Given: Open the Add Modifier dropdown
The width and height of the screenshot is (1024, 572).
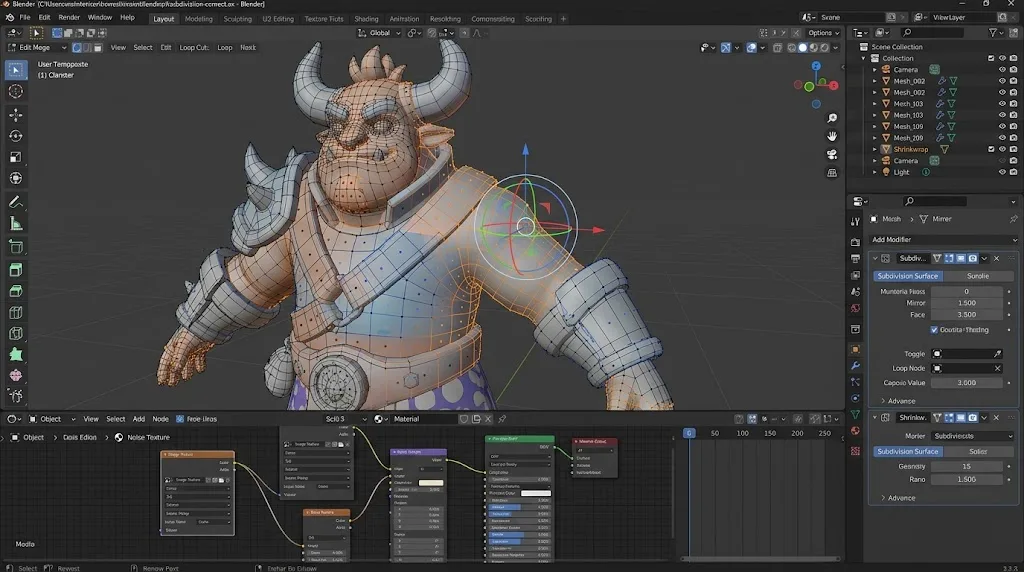Looking at the screenshot, I should pyautogui.click(x=944, y=240).
